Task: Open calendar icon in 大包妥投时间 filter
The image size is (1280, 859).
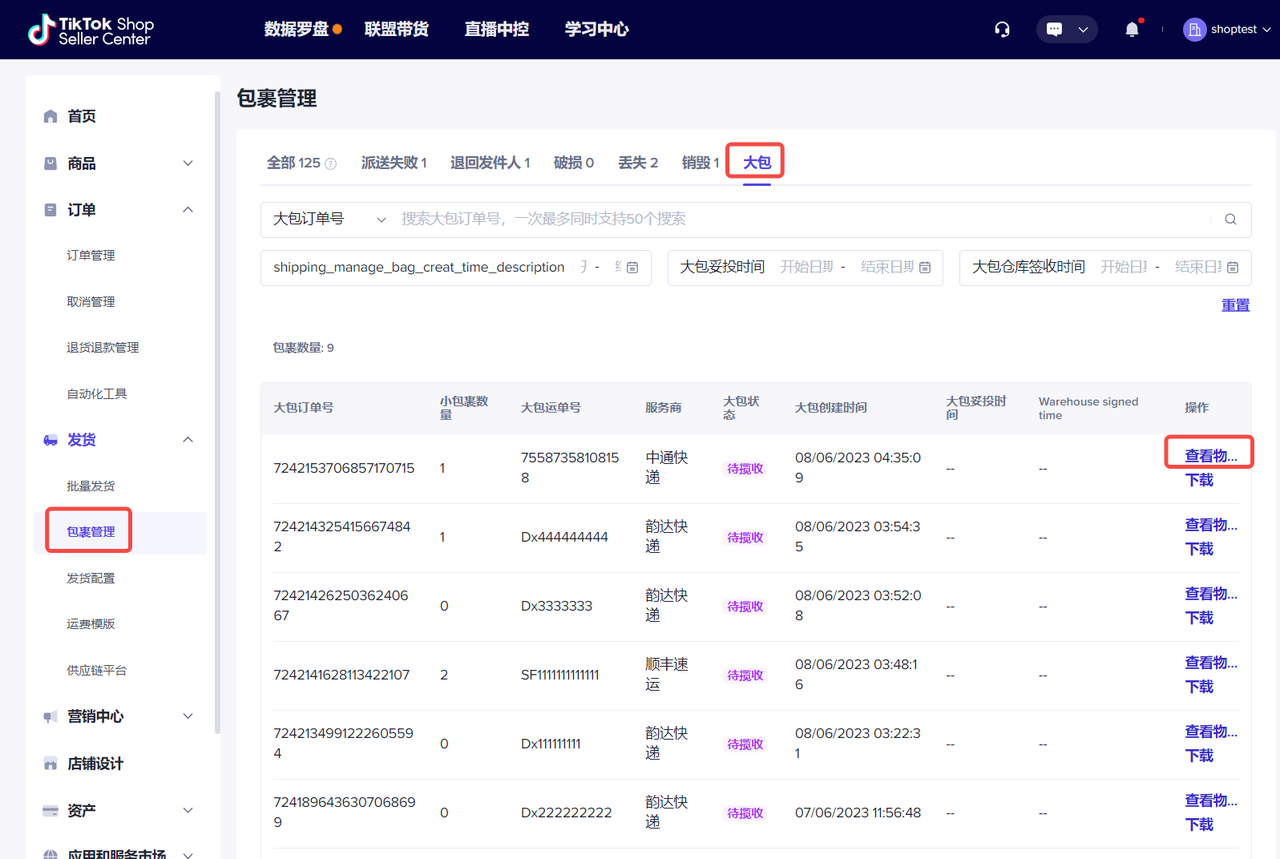Action: click(925, 267)
